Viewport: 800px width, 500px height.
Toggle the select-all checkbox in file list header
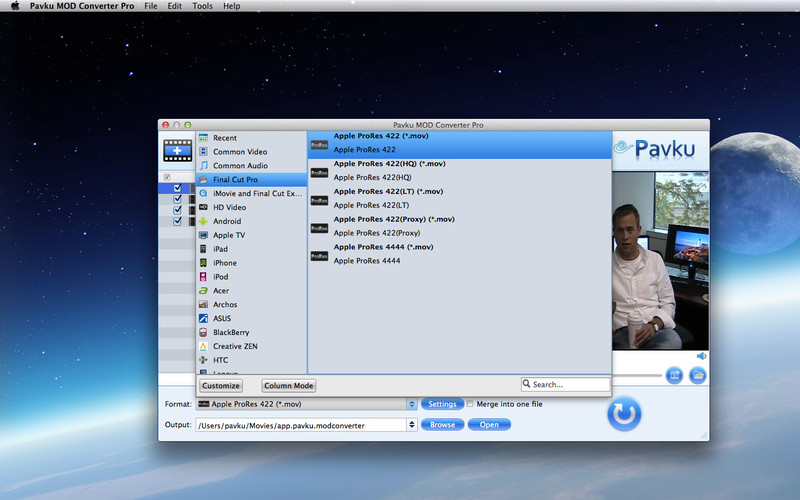pos(167,177)
